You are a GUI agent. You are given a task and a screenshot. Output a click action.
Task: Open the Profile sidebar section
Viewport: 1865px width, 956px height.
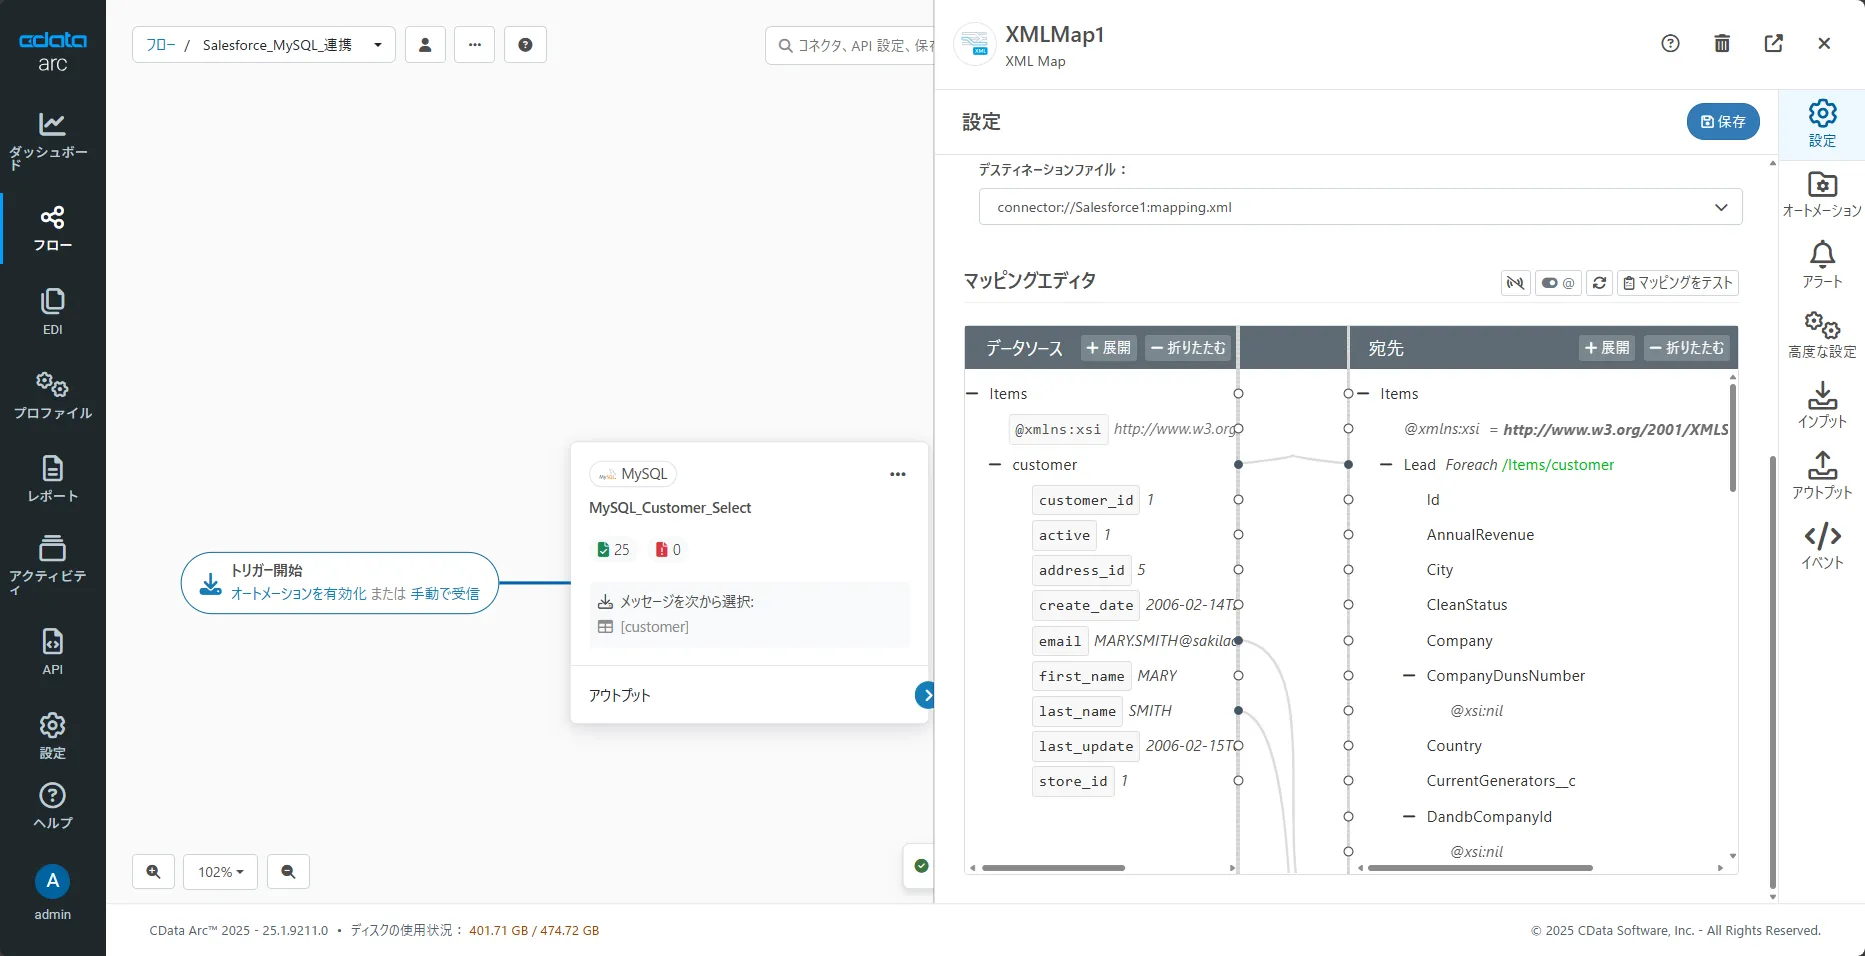click(x=52, y=395)
